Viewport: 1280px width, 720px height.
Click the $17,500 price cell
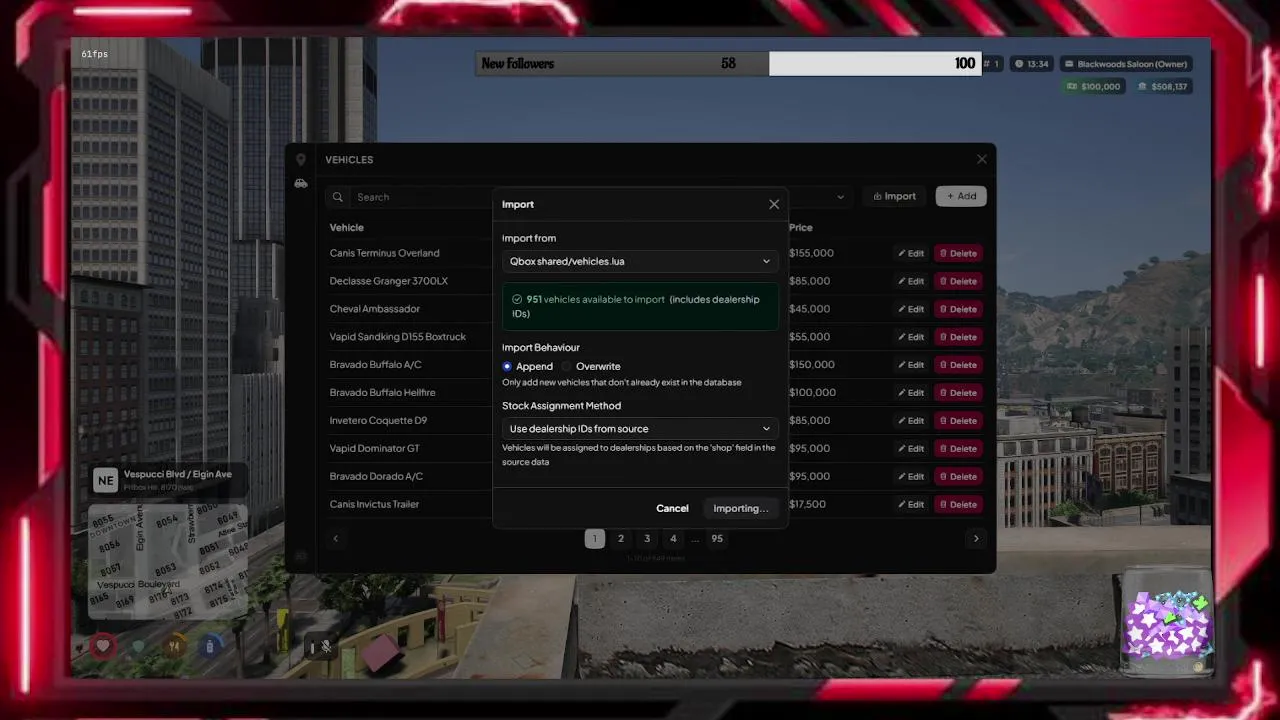point(807,505)
